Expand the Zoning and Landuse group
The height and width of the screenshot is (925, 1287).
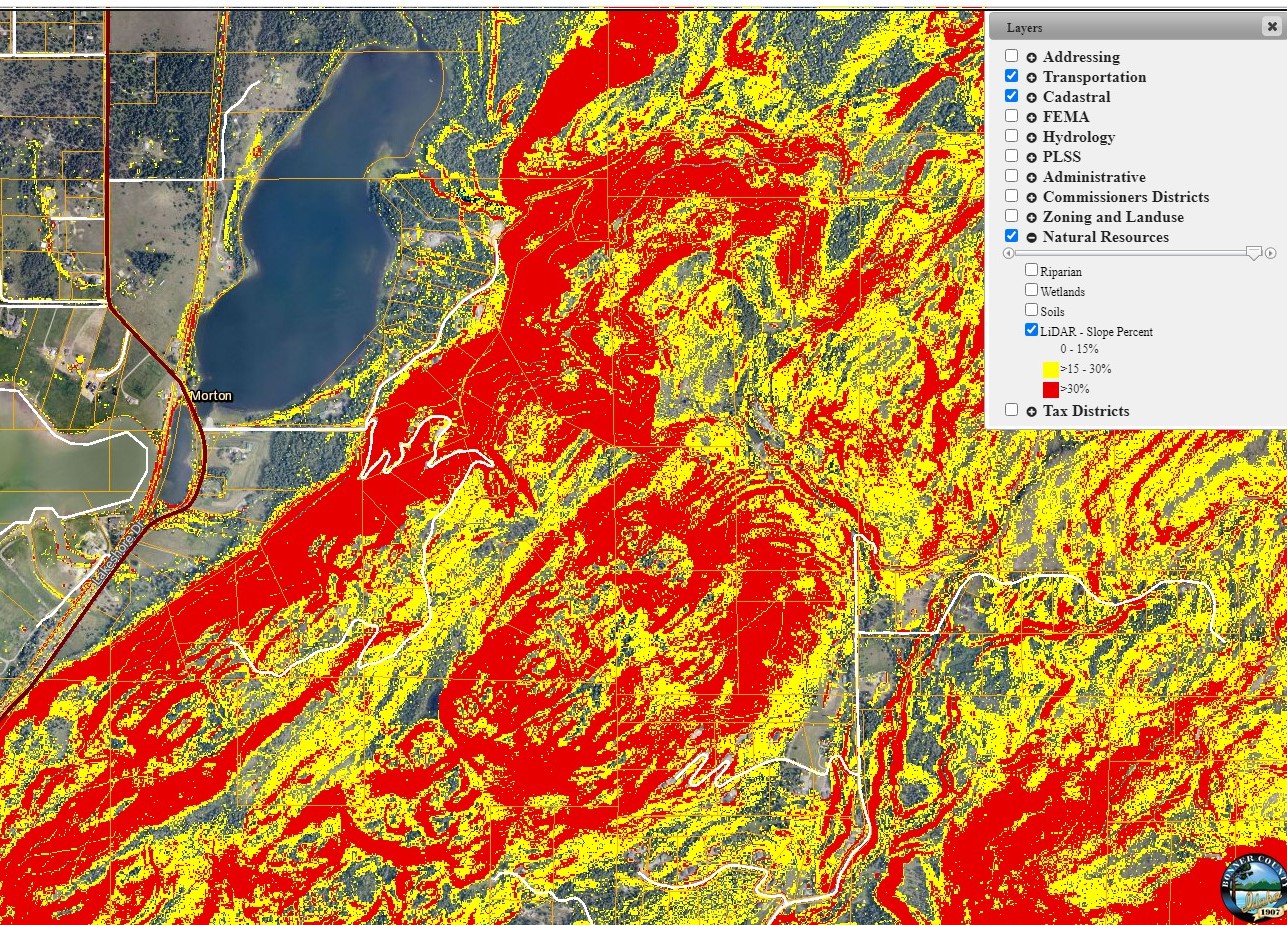(x=1031, y=218)
